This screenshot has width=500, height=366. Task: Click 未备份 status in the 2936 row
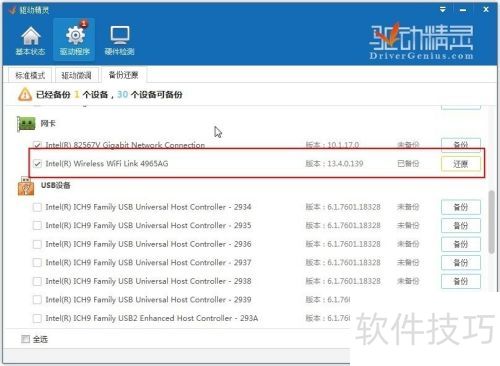coord(408,244)
